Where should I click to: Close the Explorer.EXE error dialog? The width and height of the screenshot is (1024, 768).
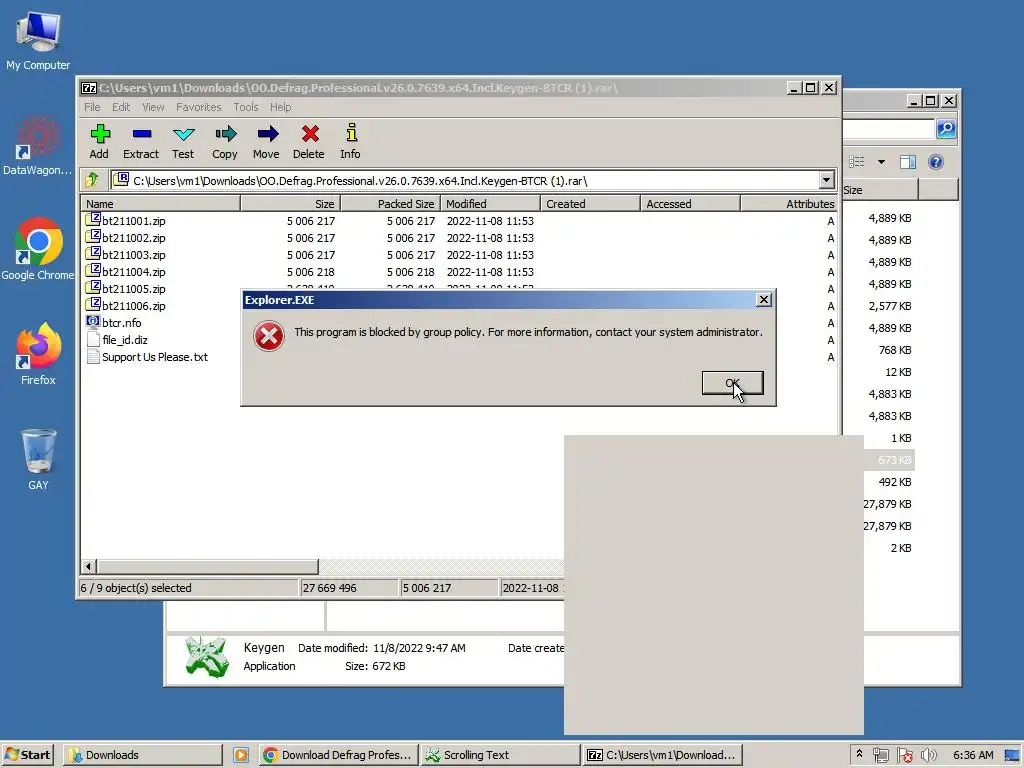(x=763, y=300)
